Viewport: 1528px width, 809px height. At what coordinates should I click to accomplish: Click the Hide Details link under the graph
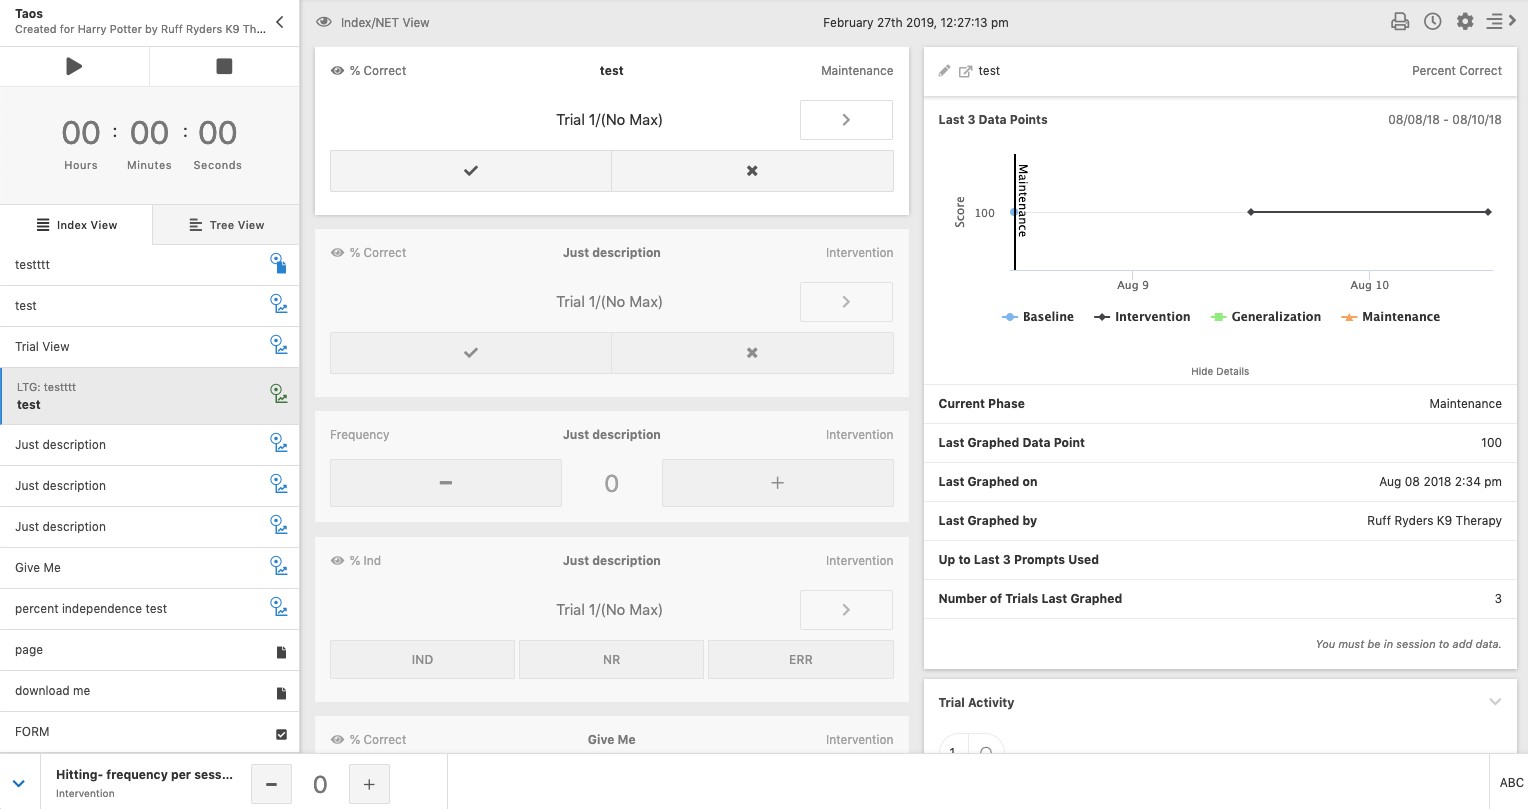[1219, 371]
